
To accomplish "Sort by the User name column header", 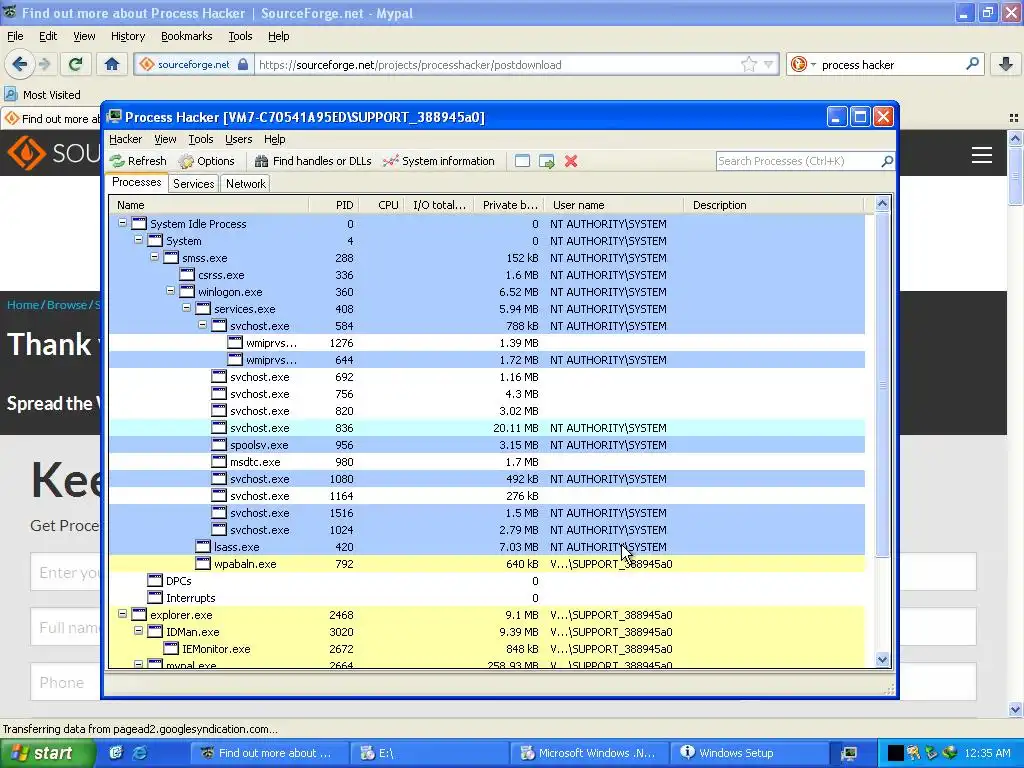I will pyautogui.click(x=614, y=205).
